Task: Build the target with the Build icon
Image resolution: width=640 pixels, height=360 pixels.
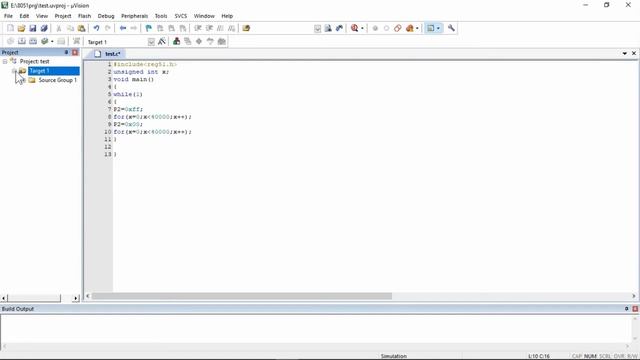Action: tap(22, 42)
